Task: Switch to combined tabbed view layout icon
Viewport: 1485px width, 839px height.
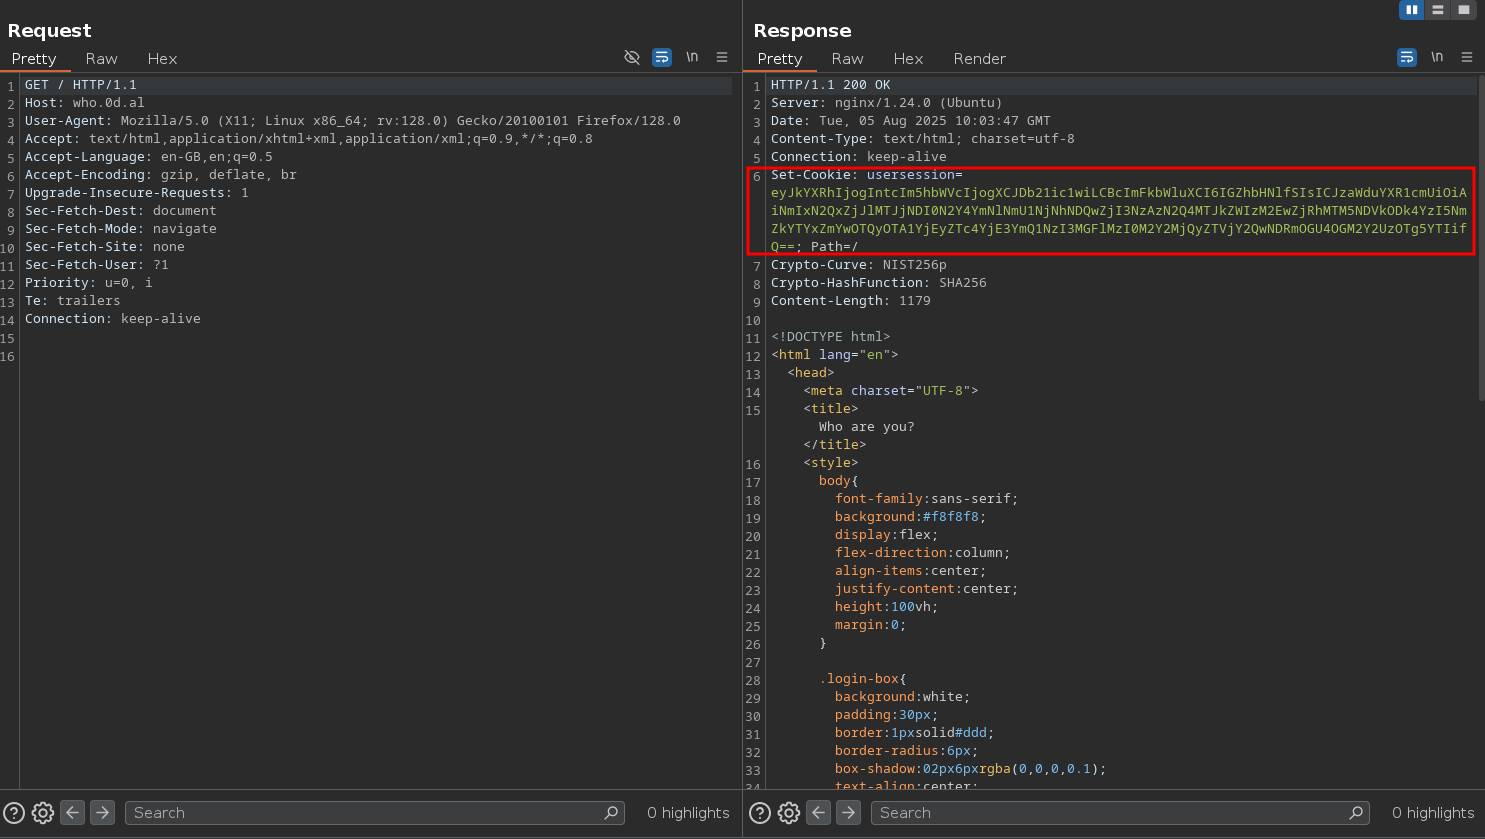Action: coord(1464,10)
